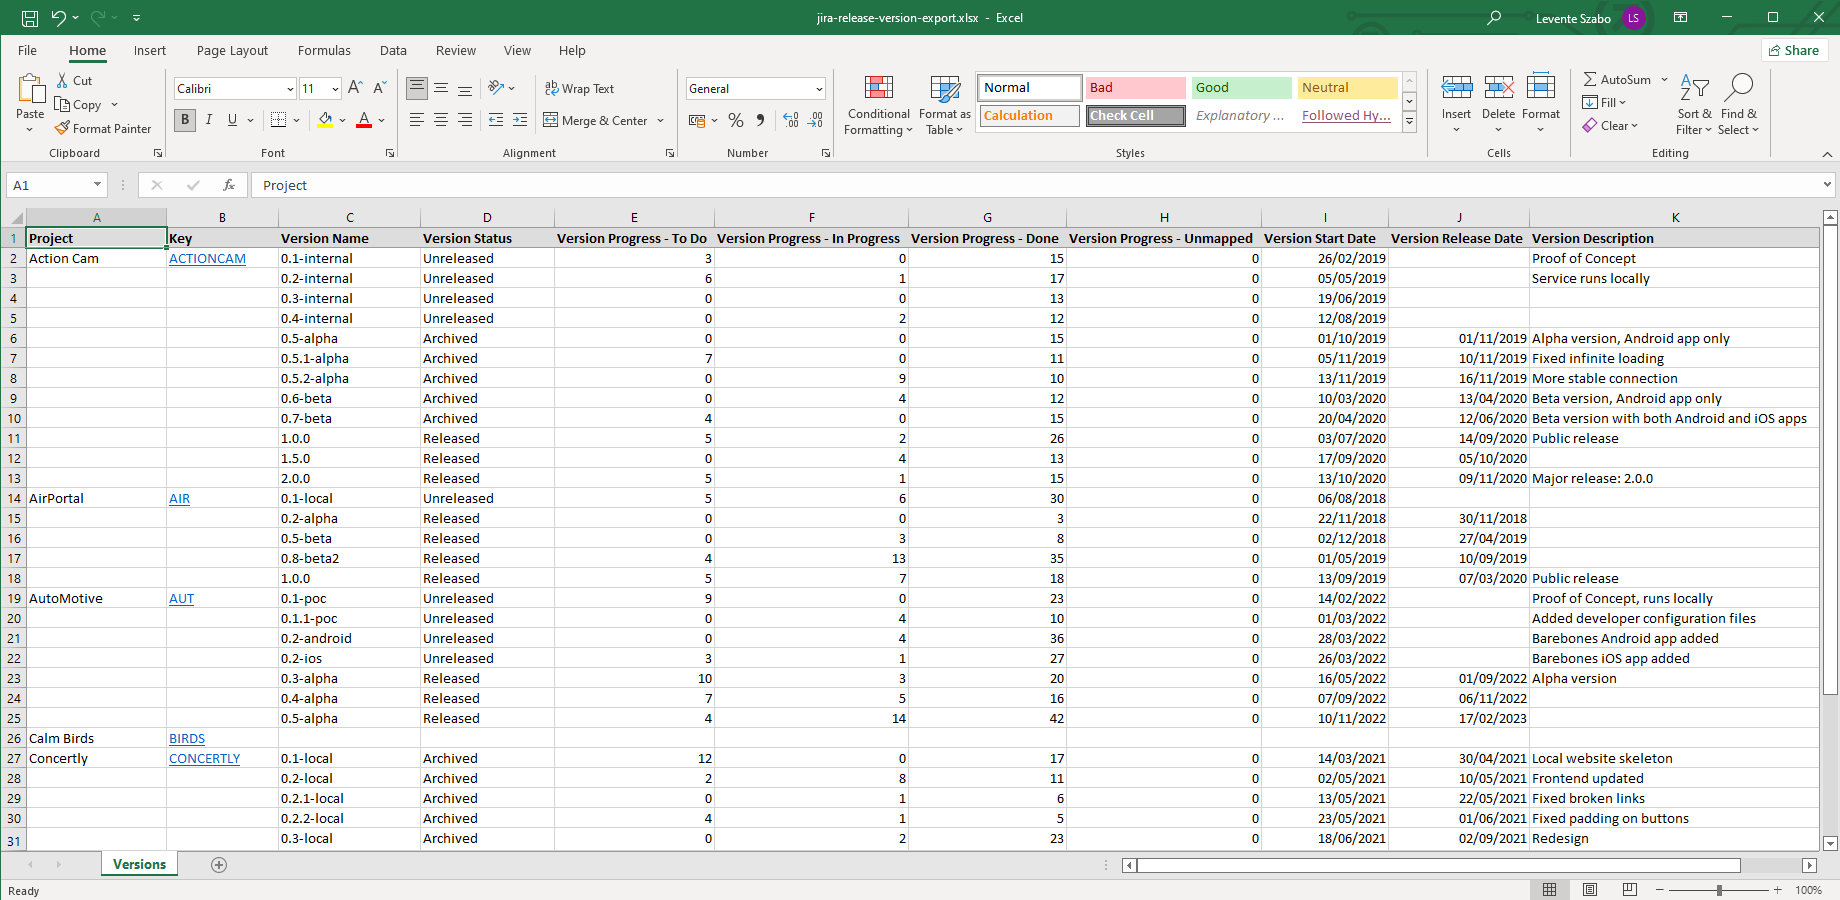Click Decrease Decimal icon

pyautogui.click(x=816, y=120)
